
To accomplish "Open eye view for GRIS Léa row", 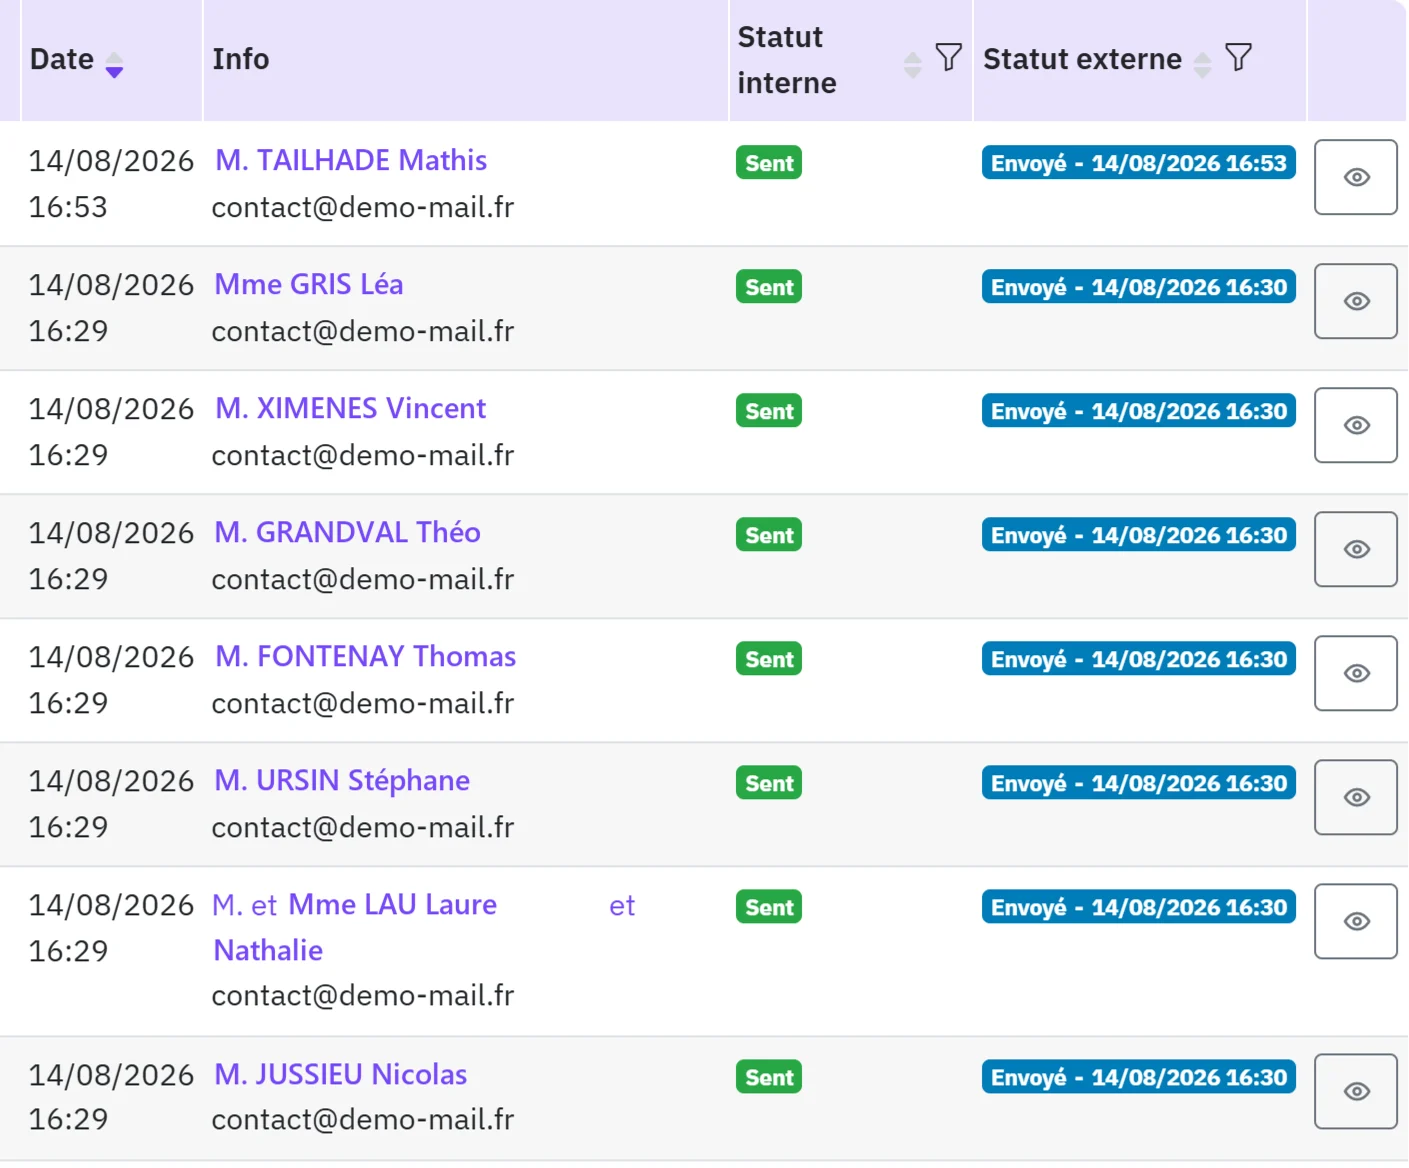I will pyautogui.click(x=1355, y=301).
